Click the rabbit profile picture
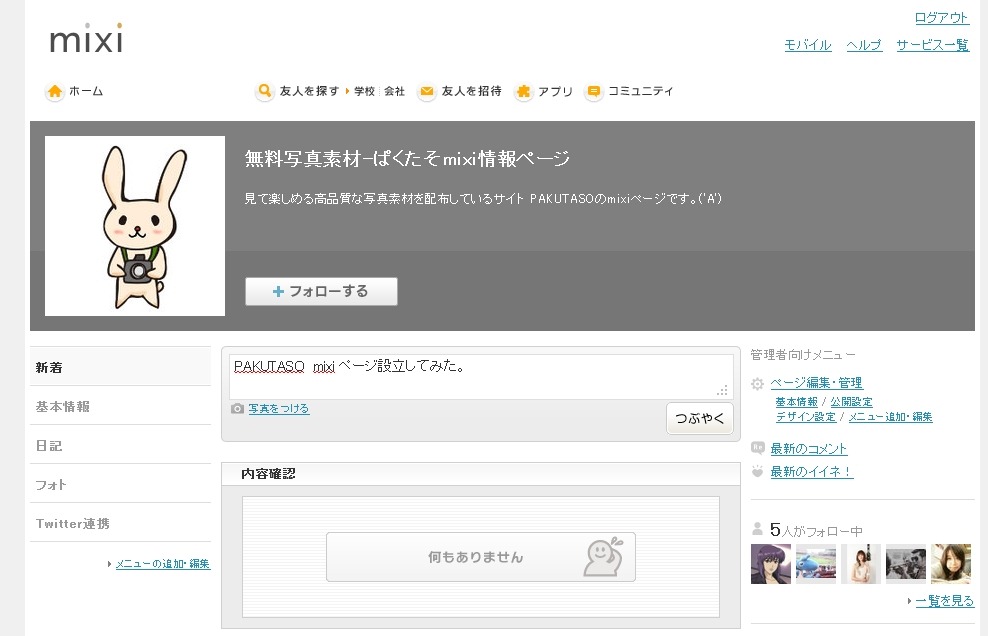 135,226
